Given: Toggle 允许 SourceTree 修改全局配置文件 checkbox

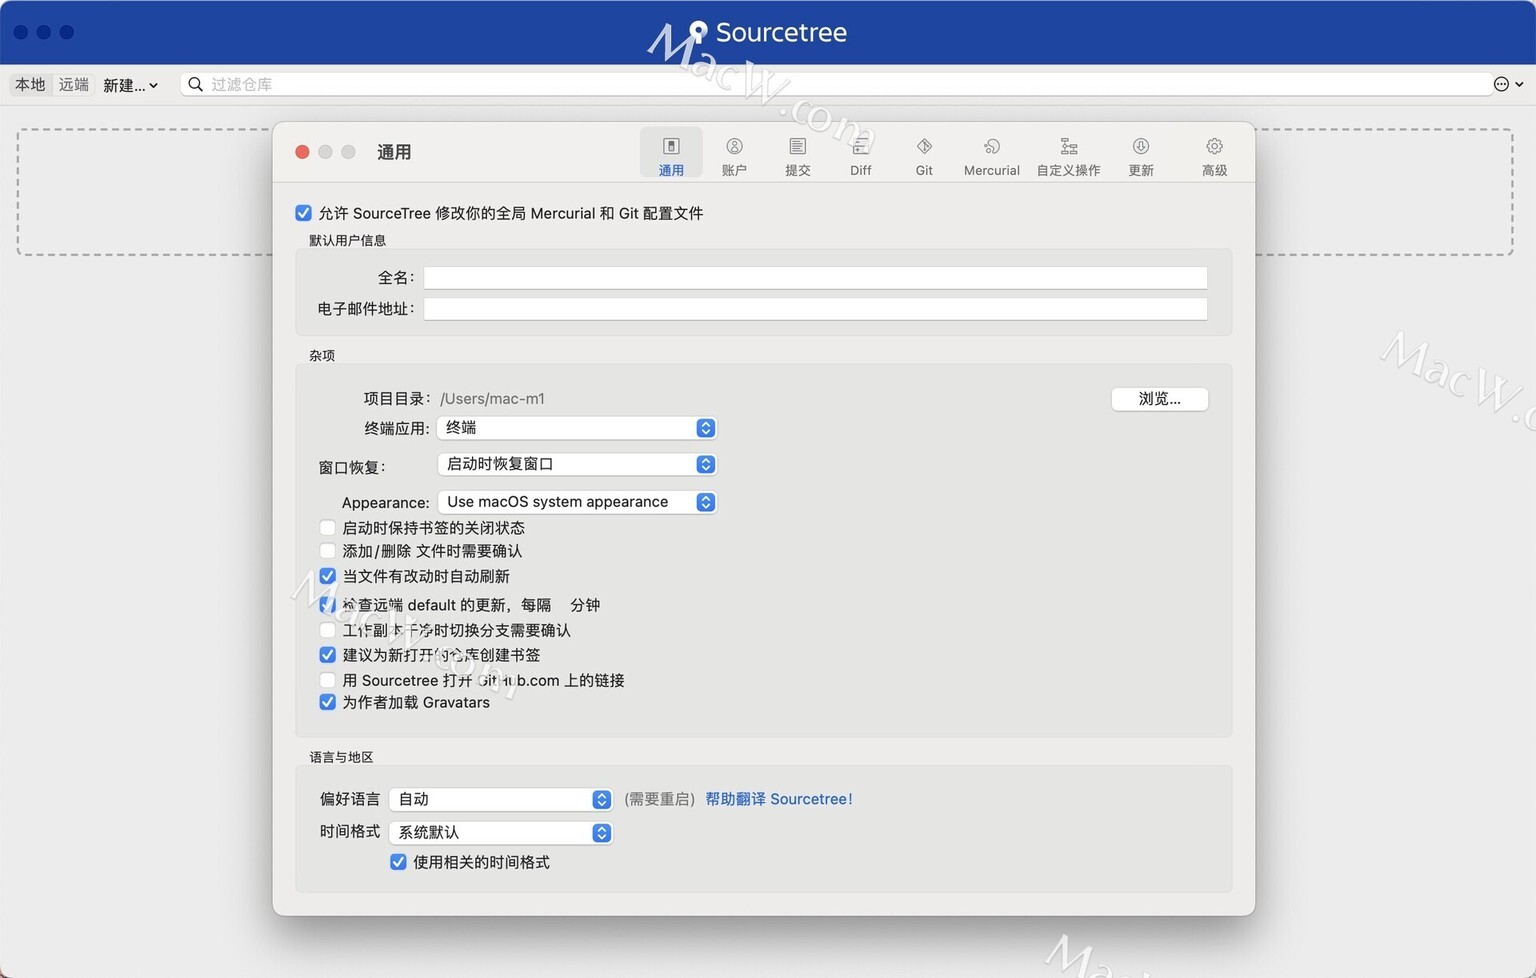Looking at the screenshot, I should [303, 213].
